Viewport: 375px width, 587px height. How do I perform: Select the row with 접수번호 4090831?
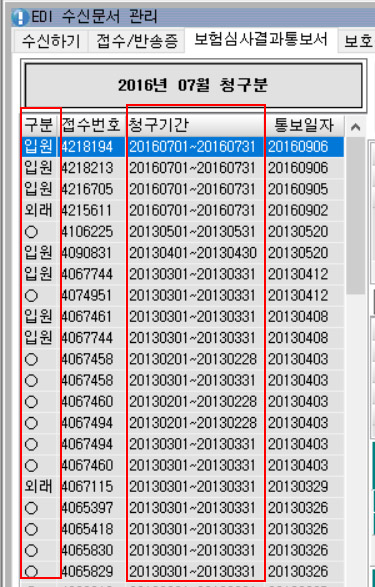point(183,253)
